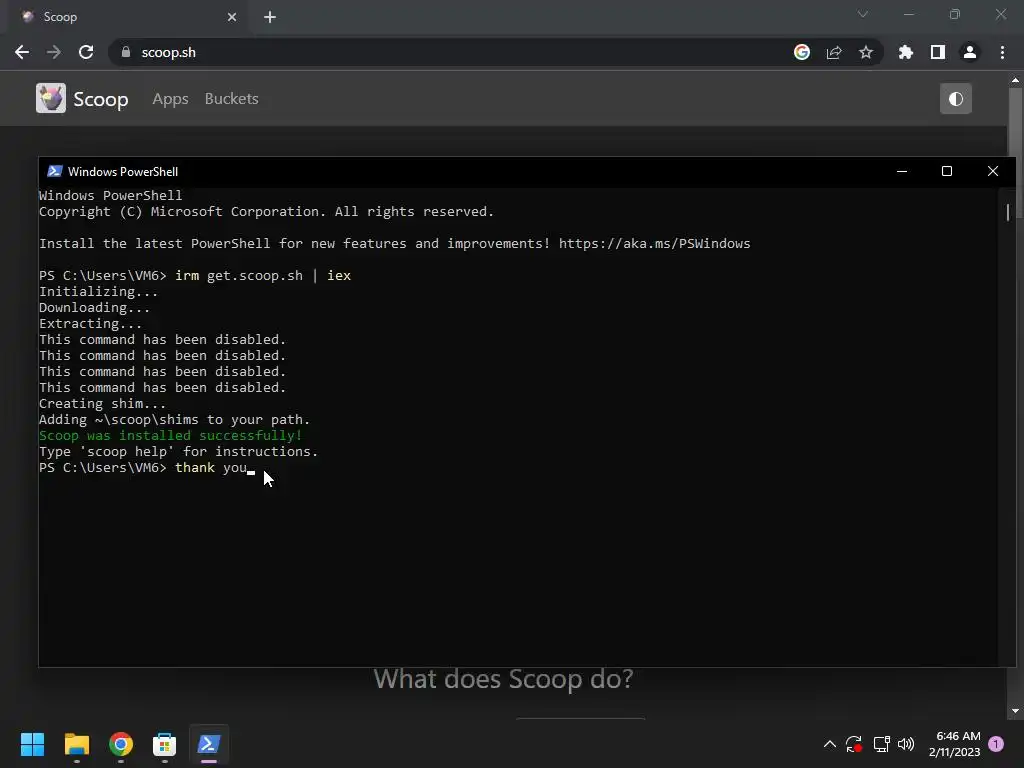1024x768 pixels.
Task: Click the Scoop logo icon
Action: point(51,99)
